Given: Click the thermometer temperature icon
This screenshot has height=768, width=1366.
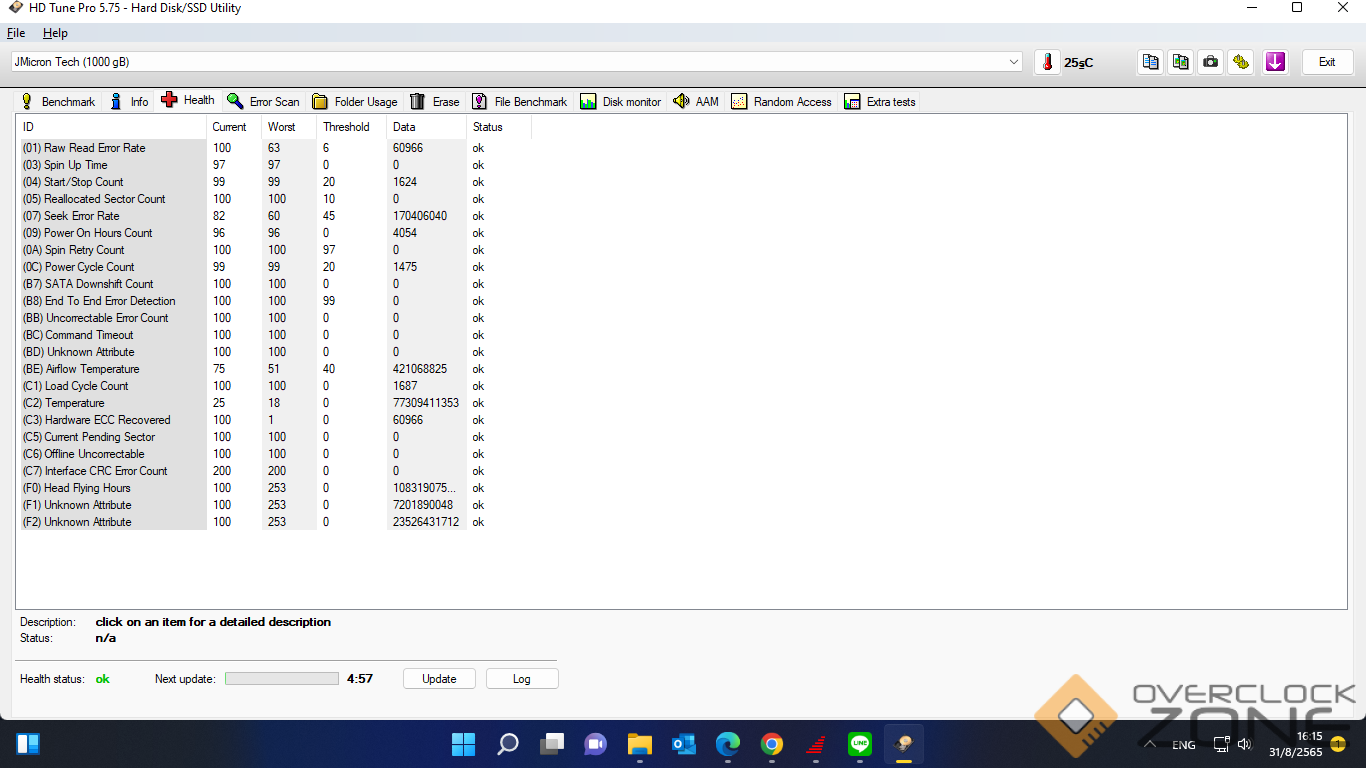Looking at the screenshot, I should 1047,62.
